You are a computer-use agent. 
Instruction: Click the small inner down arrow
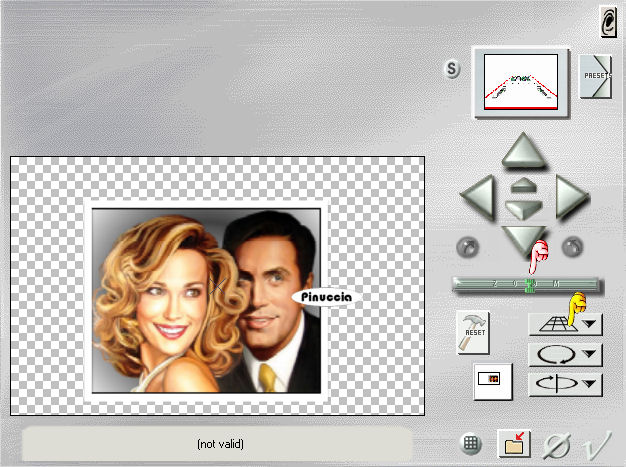(523, 209)
